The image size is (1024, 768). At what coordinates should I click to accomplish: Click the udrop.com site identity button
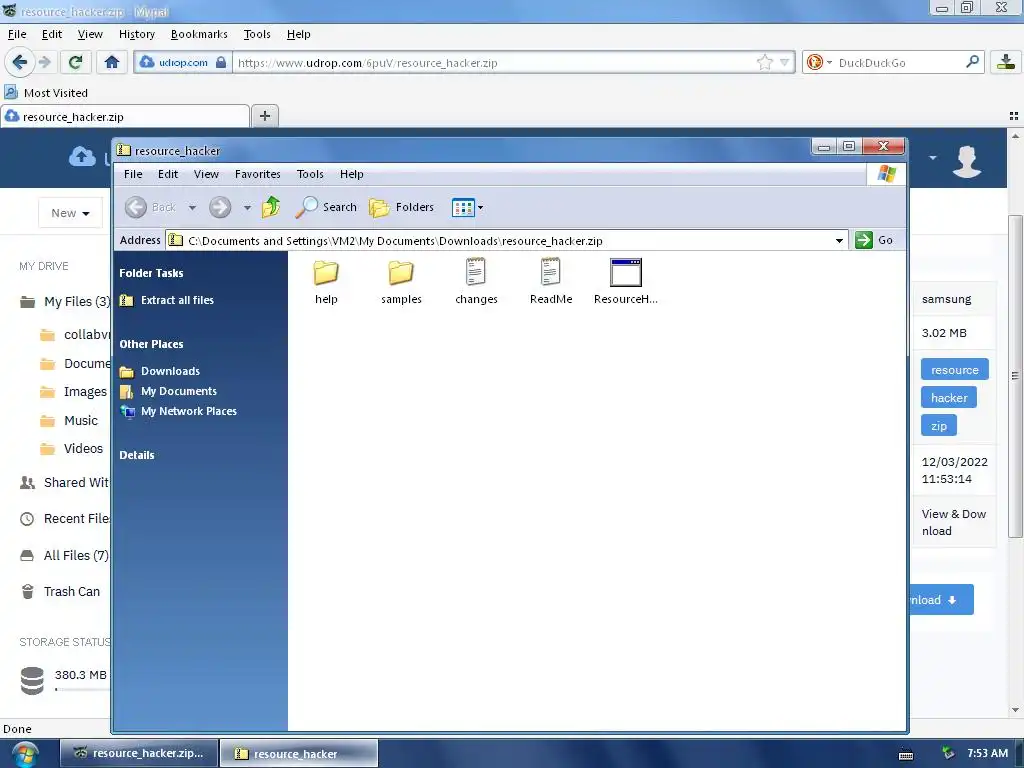pos(183,63)
